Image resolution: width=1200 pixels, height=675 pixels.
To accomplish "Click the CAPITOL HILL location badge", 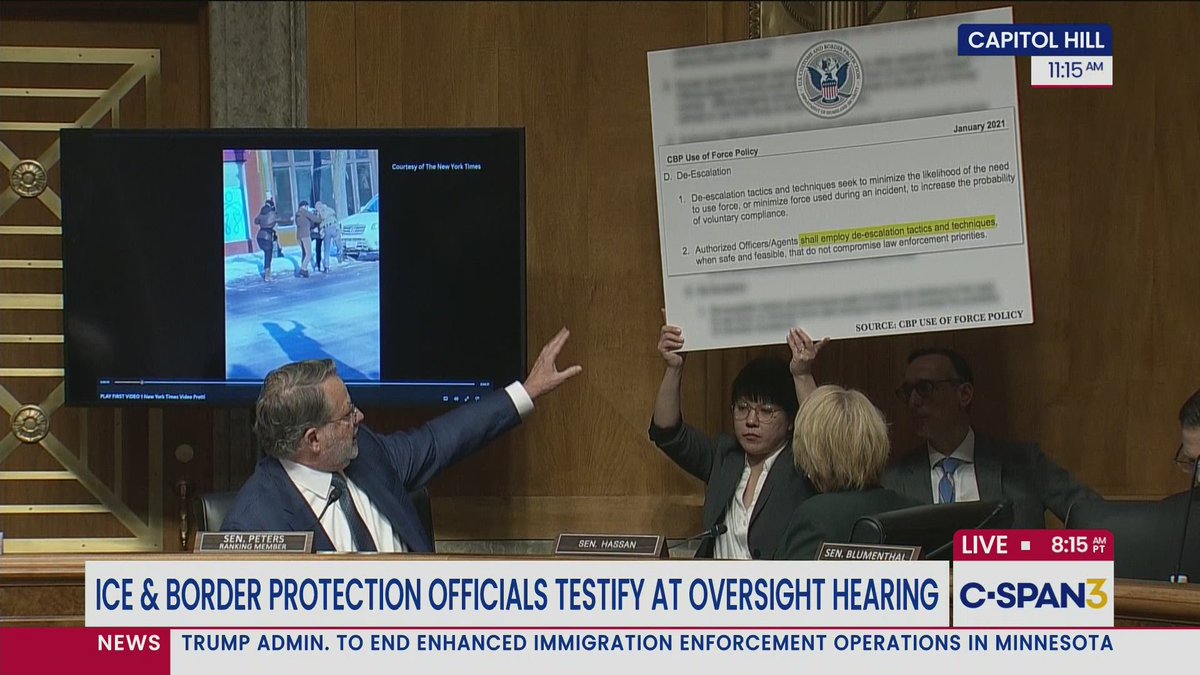I will click(x=1035, y=40).
